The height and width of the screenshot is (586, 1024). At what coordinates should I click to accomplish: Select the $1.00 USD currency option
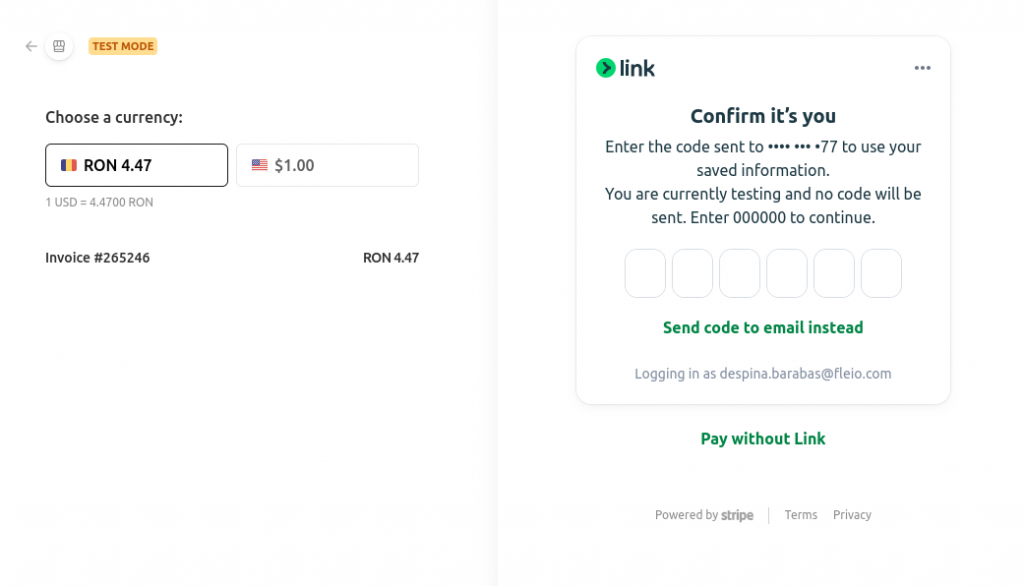pos(327,165)
